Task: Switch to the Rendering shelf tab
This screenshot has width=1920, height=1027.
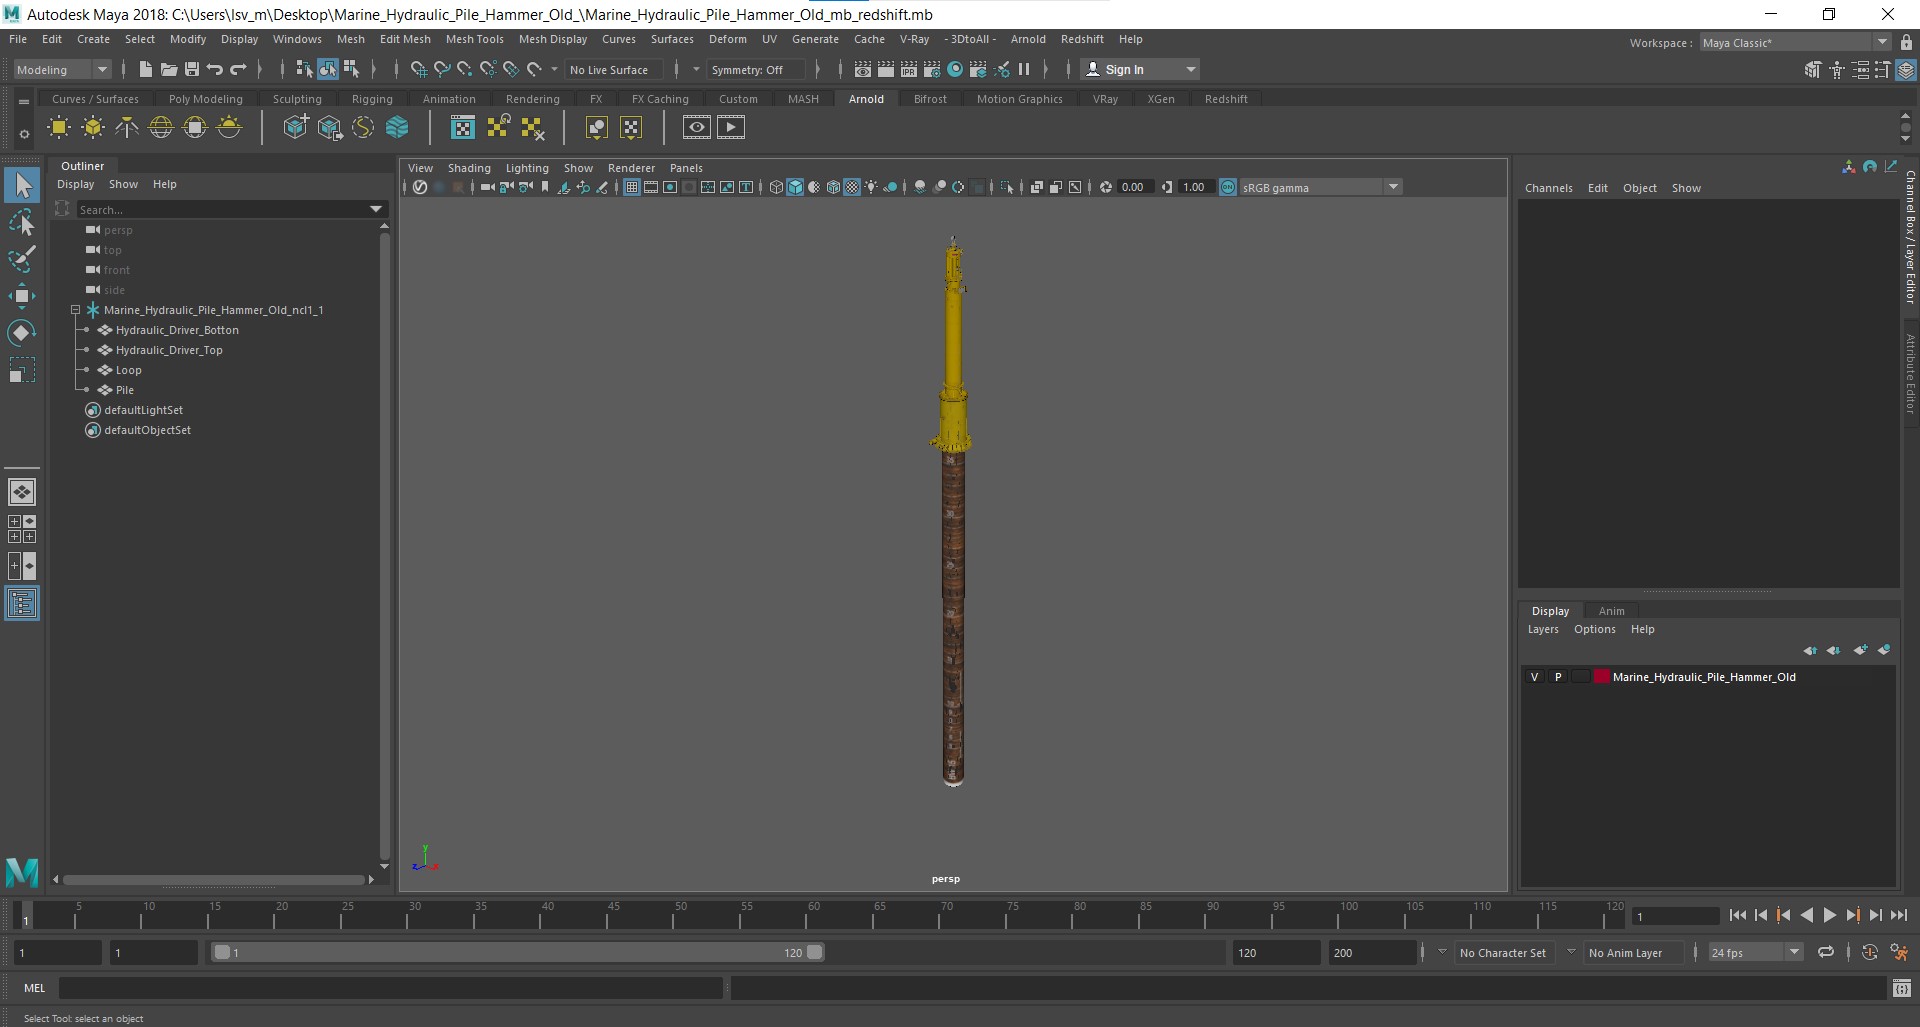Action: click(532, 99)
